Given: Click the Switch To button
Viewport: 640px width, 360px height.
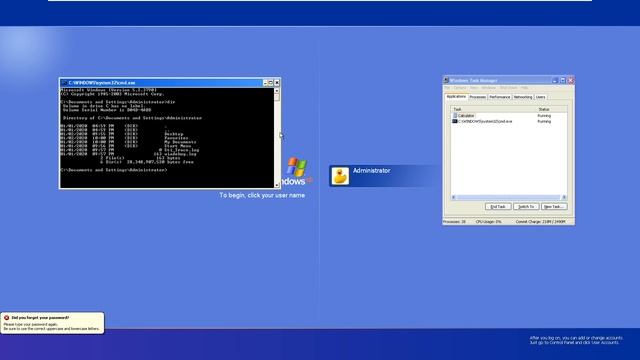Looking at the screenshot, I should 526,207.
